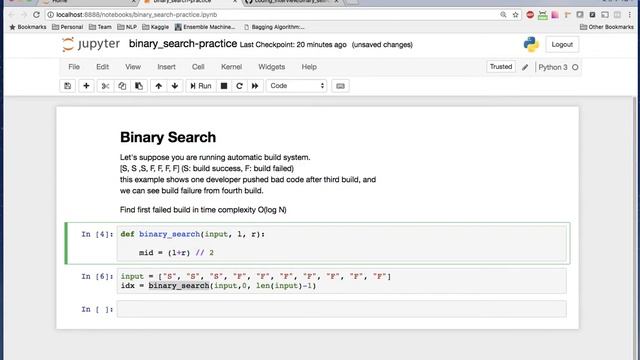
Task: Open the Help menu
Action: point(309,67)
